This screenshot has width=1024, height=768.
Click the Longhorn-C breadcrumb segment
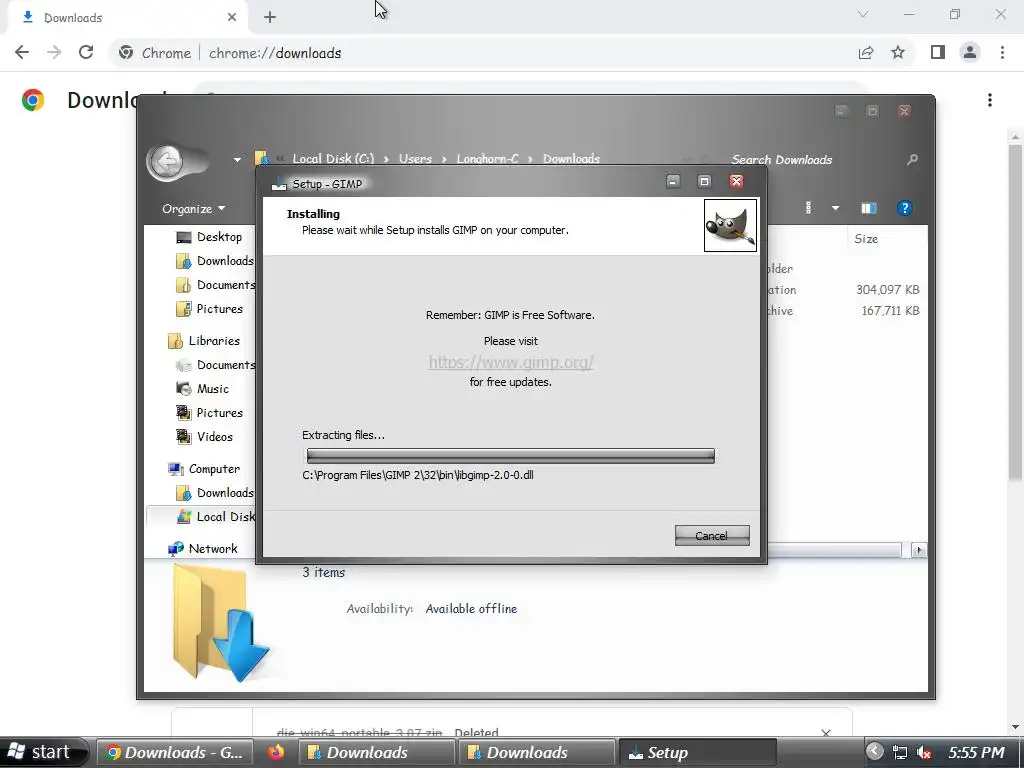tap(487, 159)
